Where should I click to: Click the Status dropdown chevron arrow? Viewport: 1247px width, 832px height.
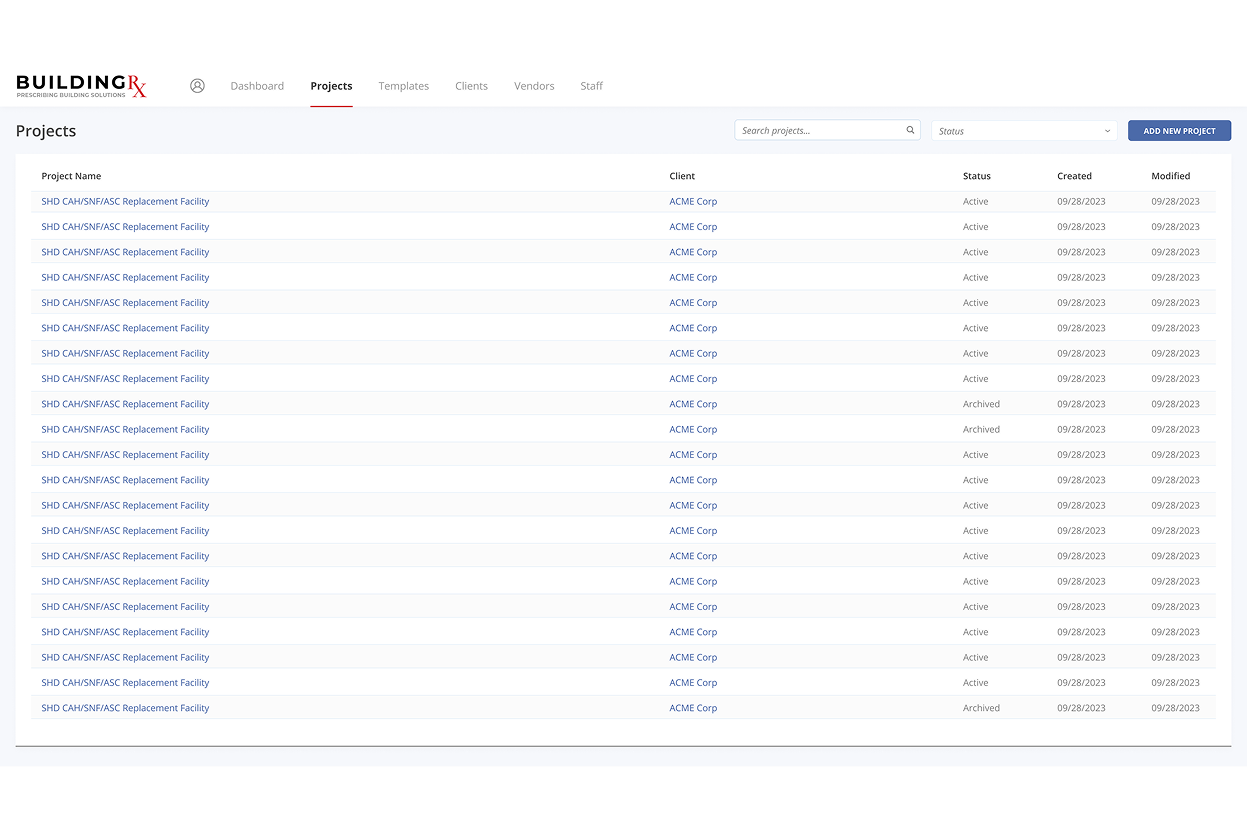(x=1107, y=131)
